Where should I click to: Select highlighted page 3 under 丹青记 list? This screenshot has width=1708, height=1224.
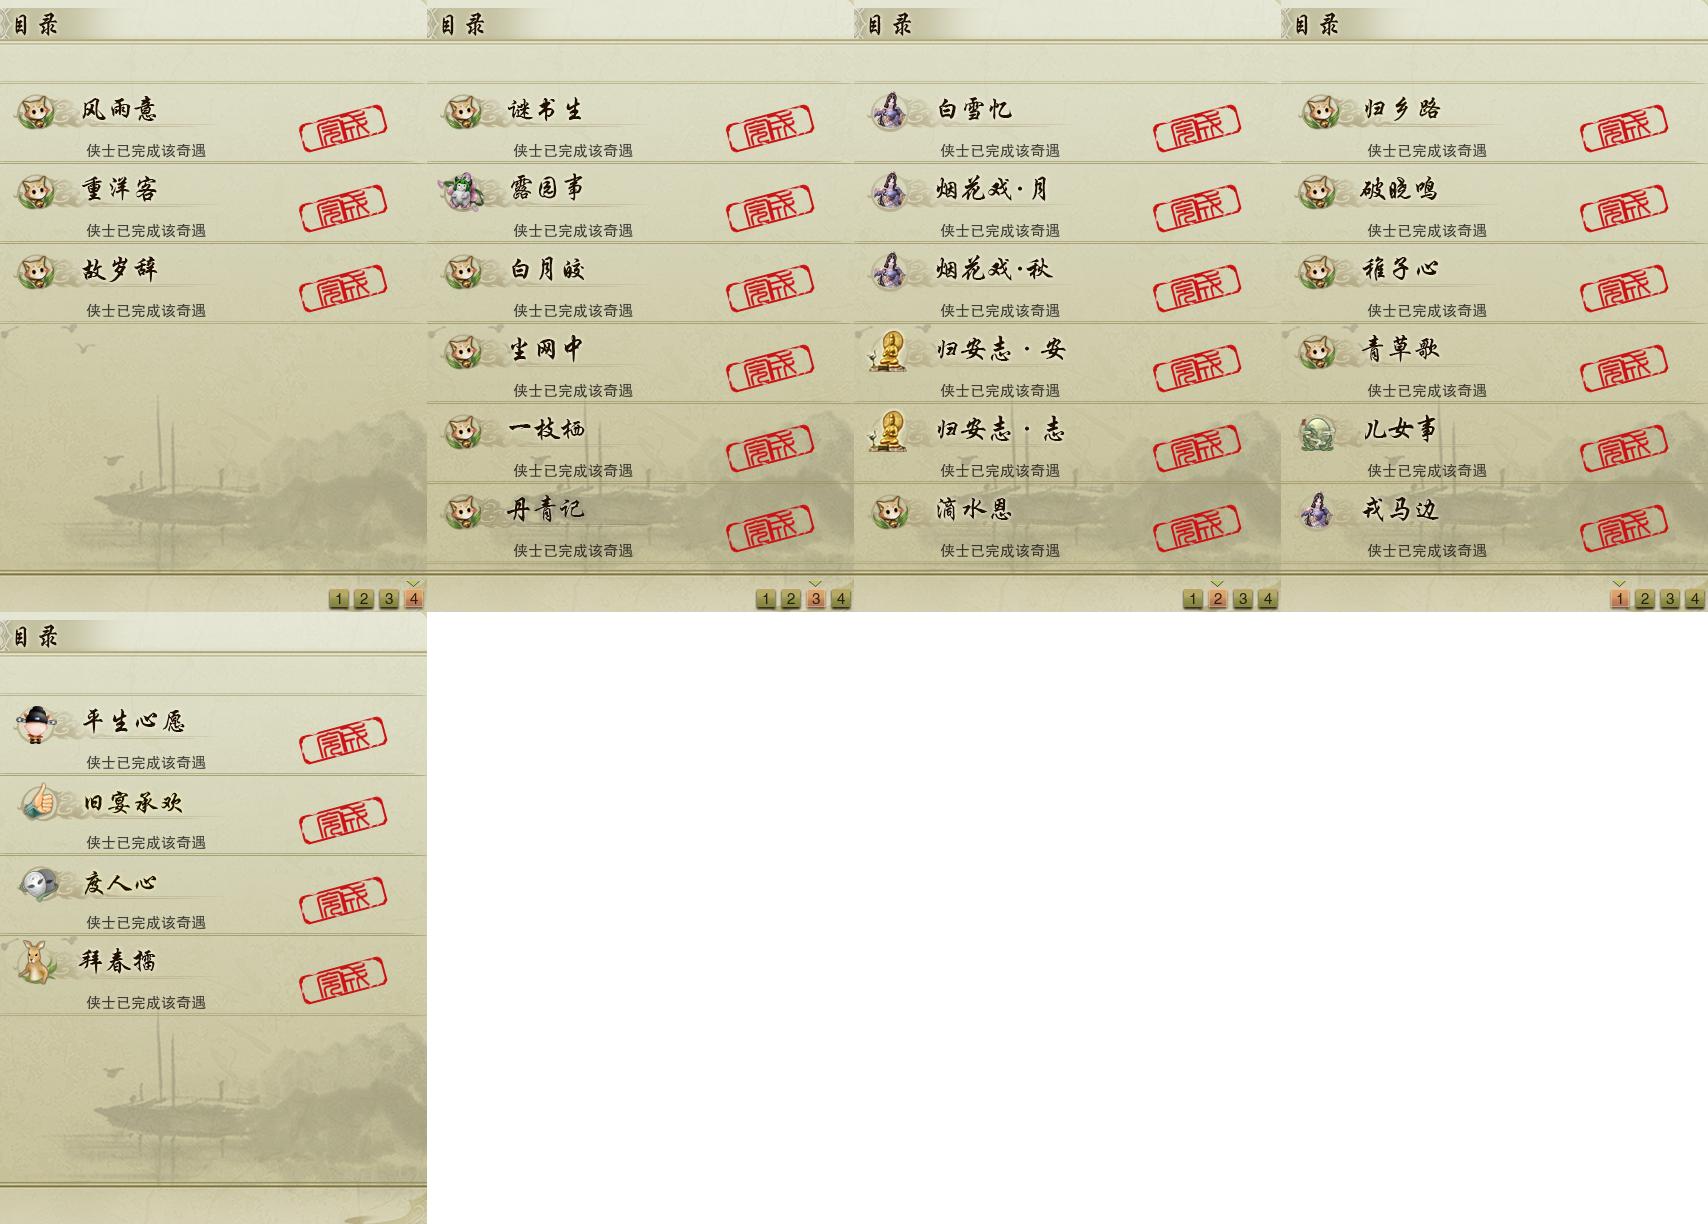tap(816, 598)
